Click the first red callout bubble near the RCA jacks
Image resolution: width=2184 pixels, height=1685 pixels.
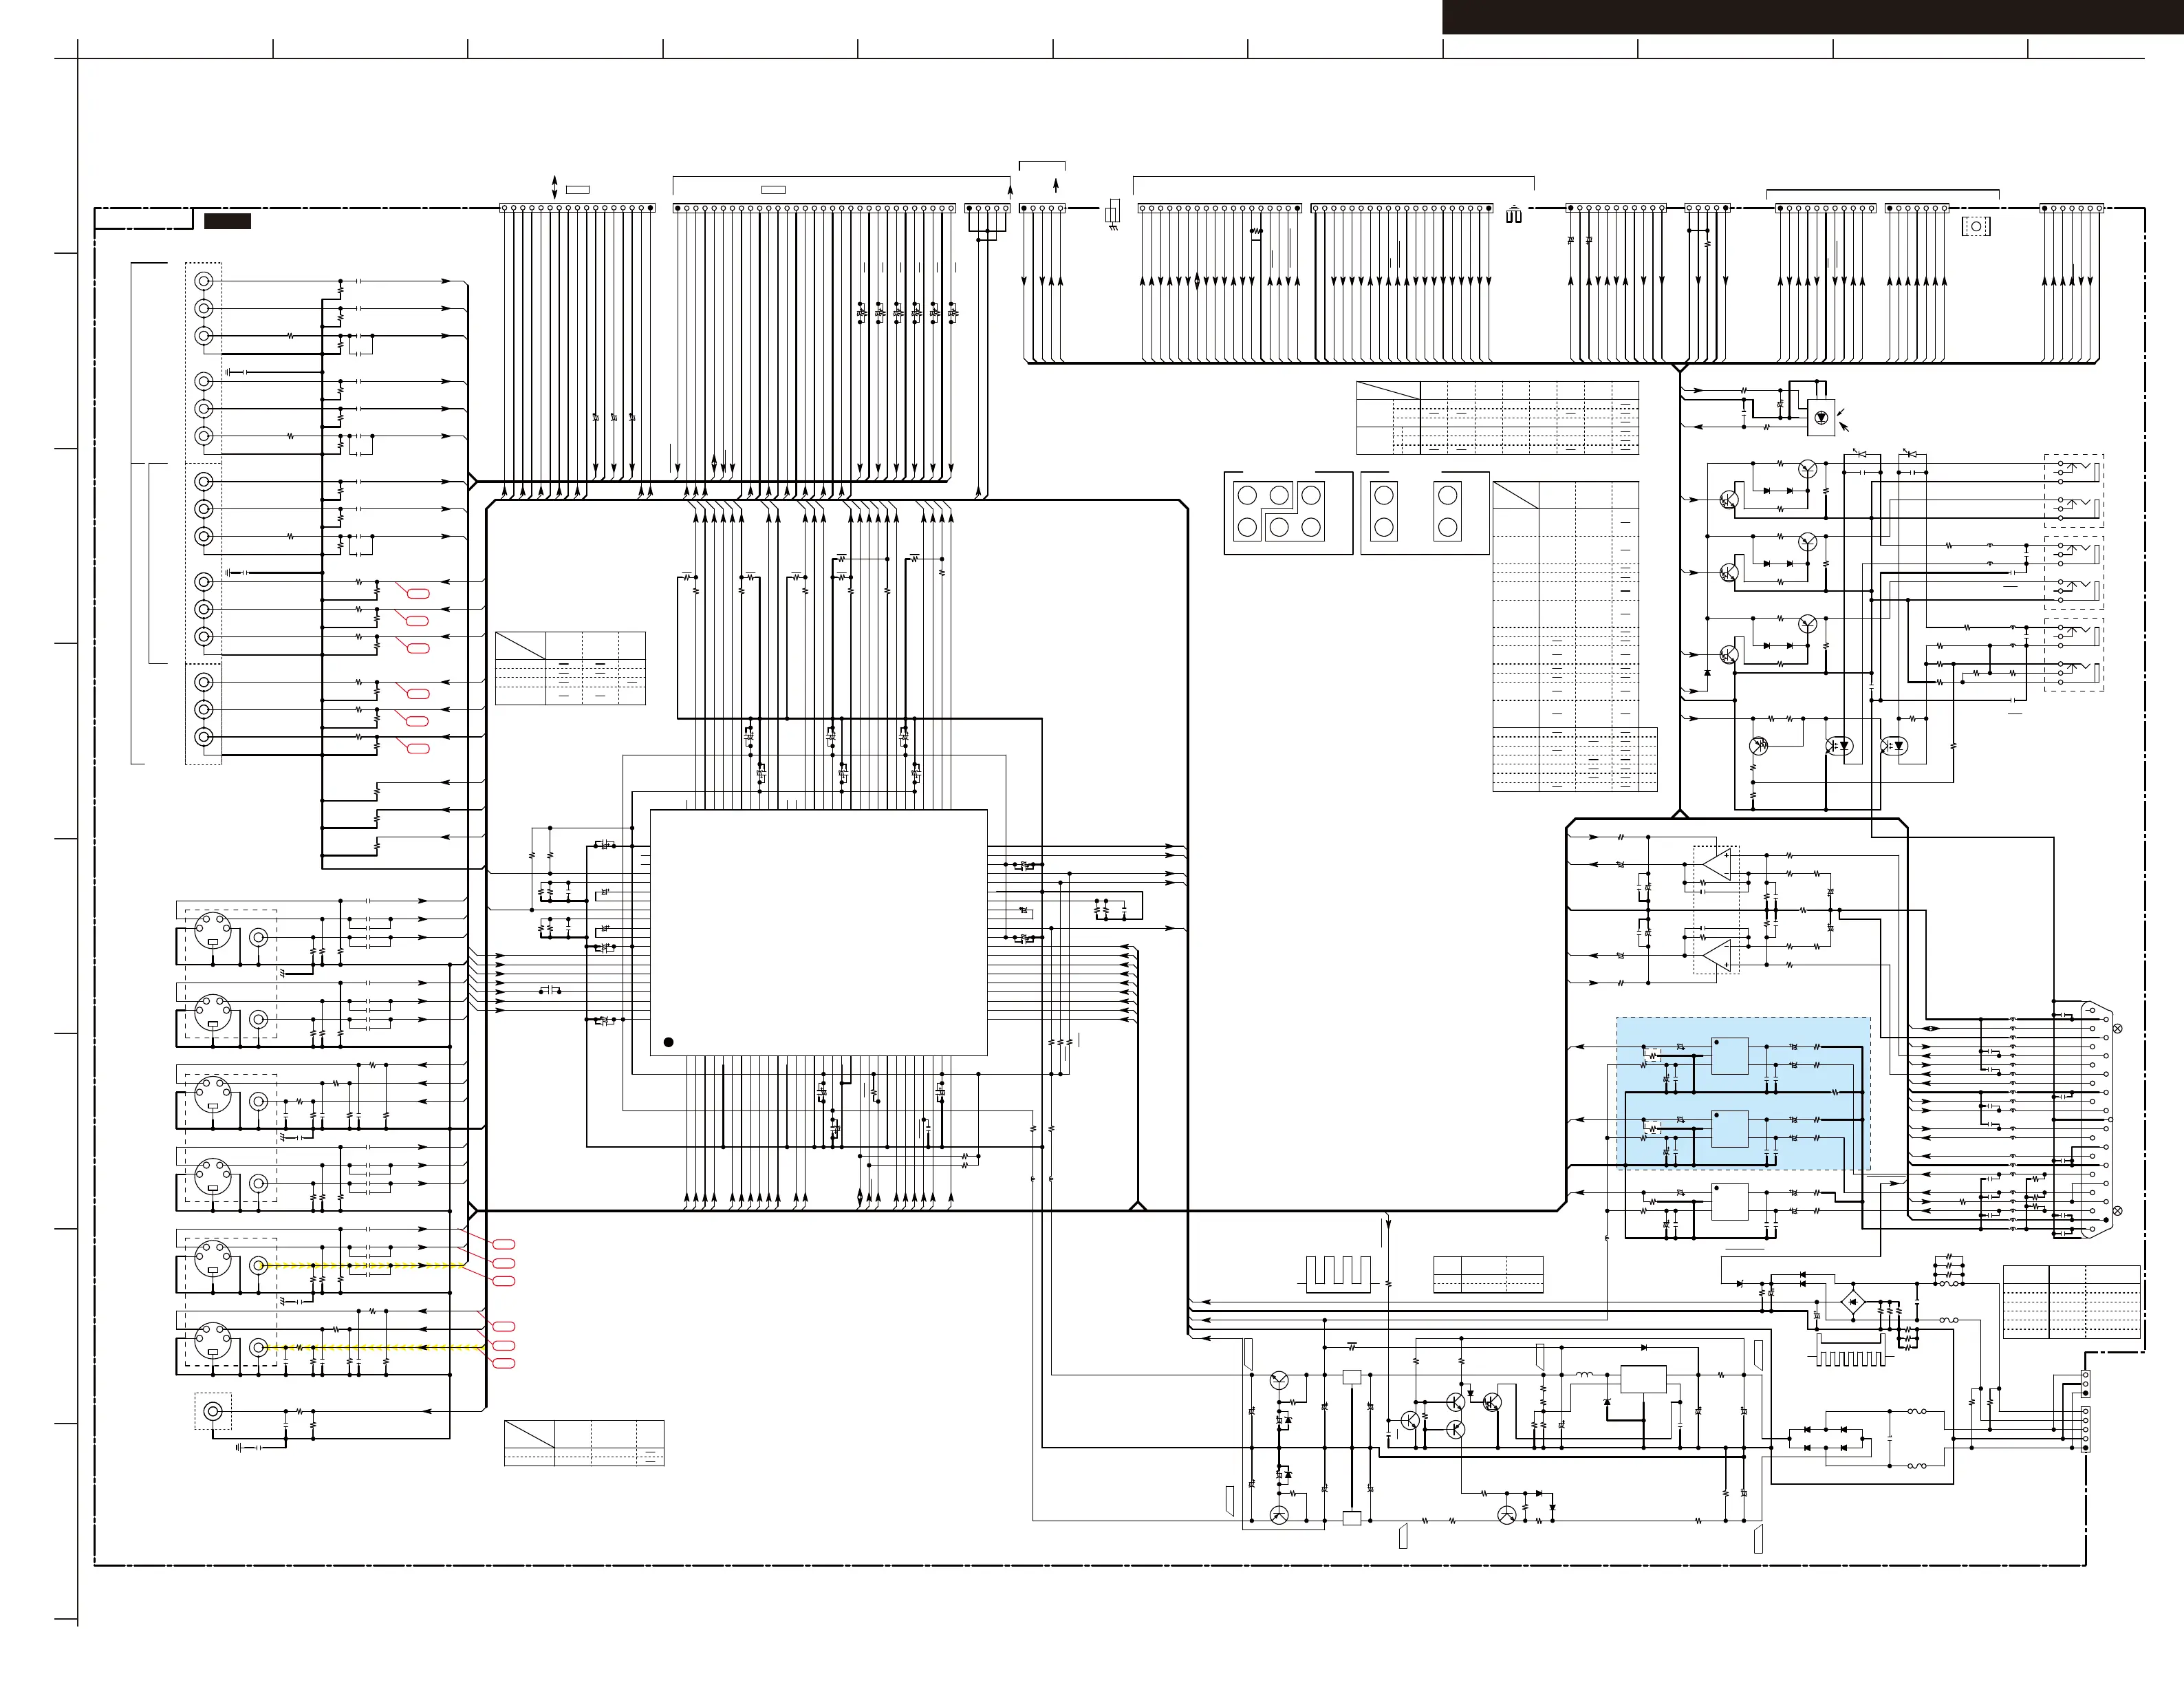pos(418,594)
